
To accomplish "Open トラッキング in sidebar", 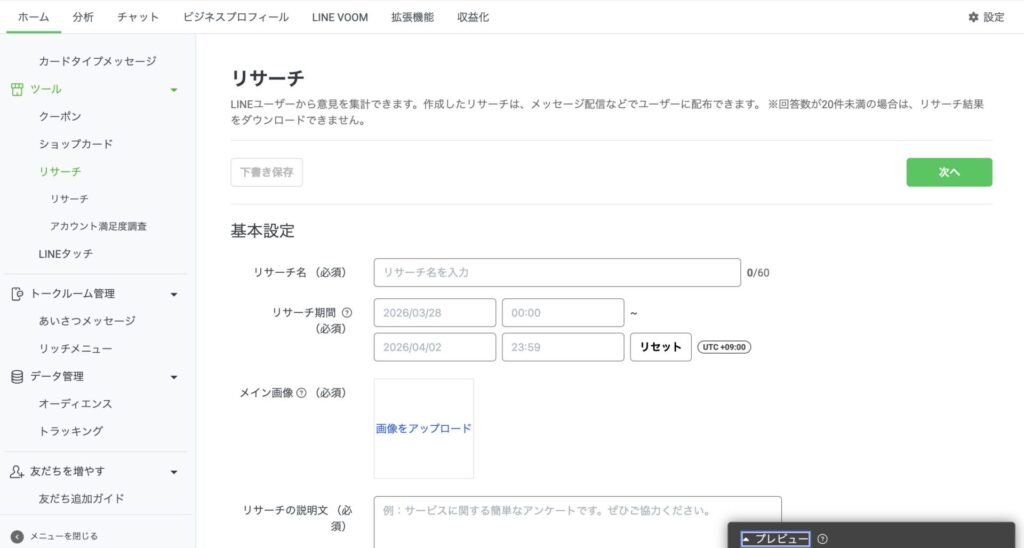I will [x=71, y=431].
